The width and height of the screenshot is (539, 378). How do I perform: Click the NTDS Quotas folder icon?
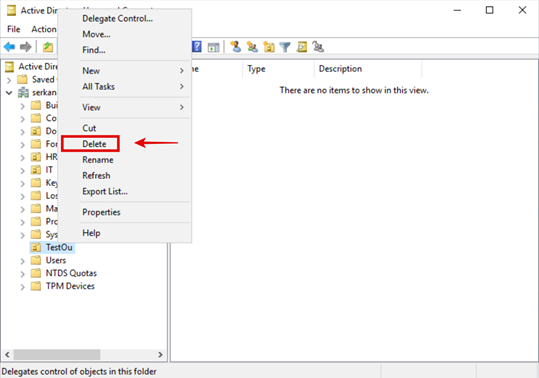36,273
